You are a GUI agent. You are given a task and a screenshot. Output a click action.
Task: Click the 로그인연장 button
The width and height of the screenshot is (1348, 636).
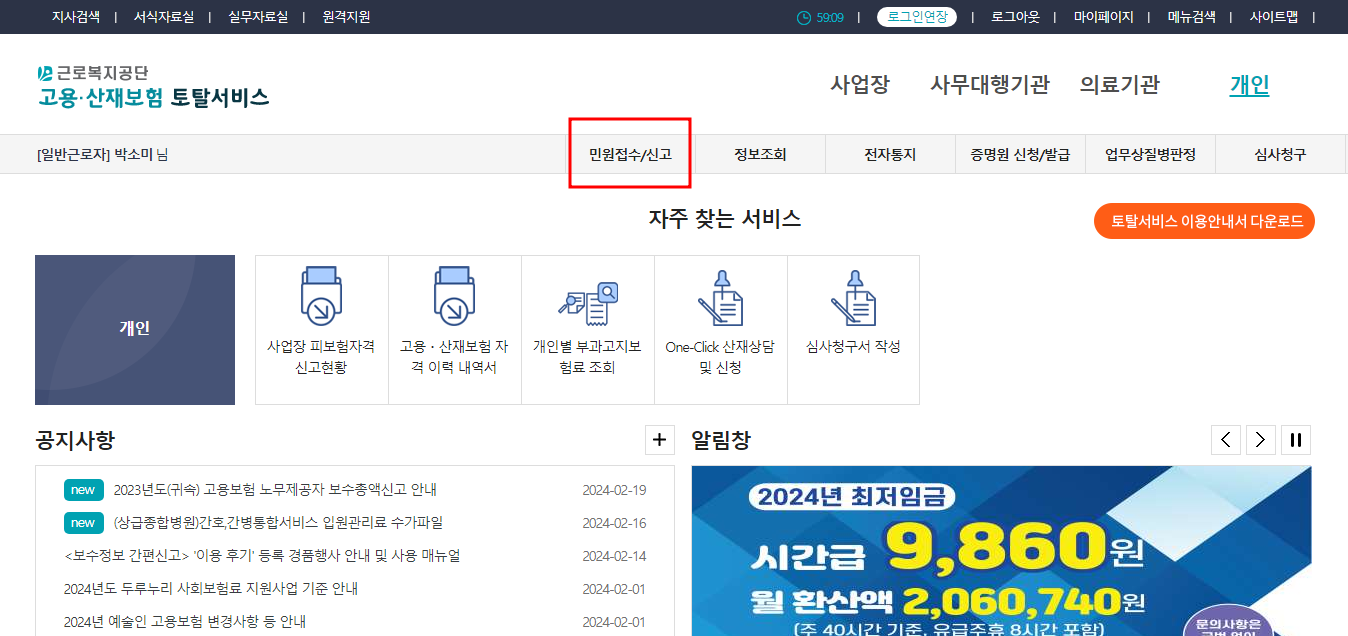[x=917, y=17]
